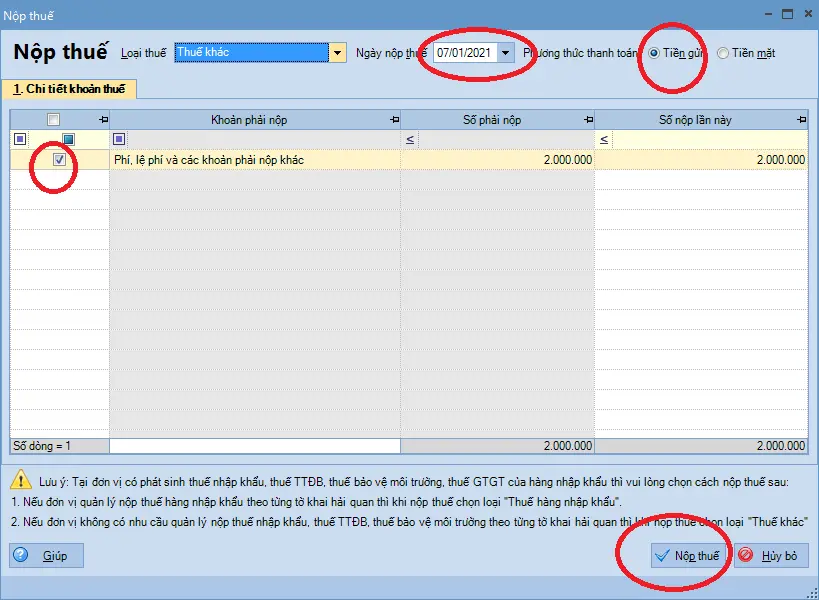Pin the "Khoản phải nộp" column
Image resolution: width=819 pixels, height=600 pixels.
(395, 120)
